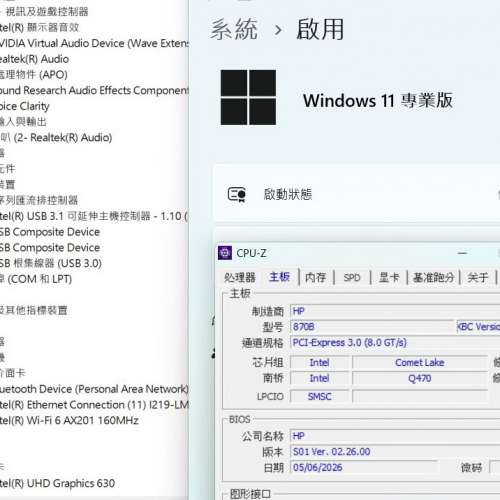The width and height of the screenshot is (500, 500).
Task: Open the SPD tab in CPU-Z
Action: point(352,277)
